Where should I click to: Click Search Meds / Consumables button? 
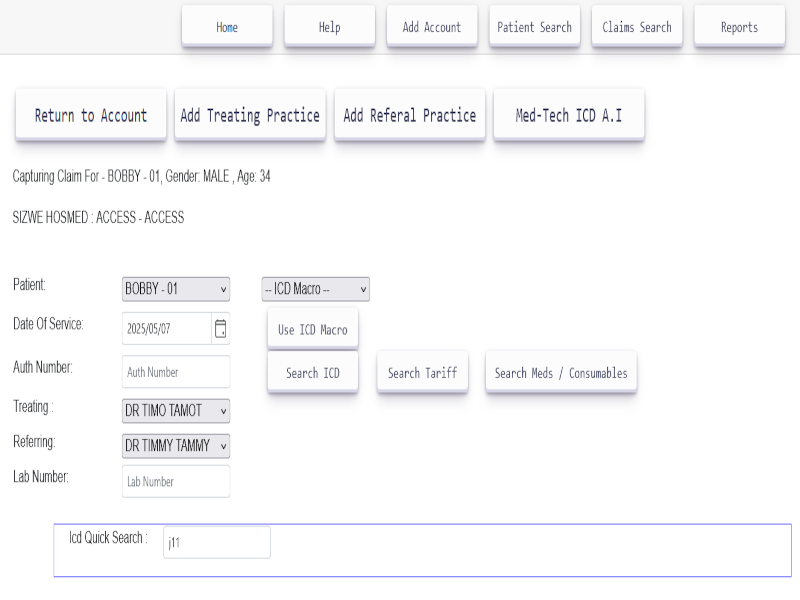[561, 373]
